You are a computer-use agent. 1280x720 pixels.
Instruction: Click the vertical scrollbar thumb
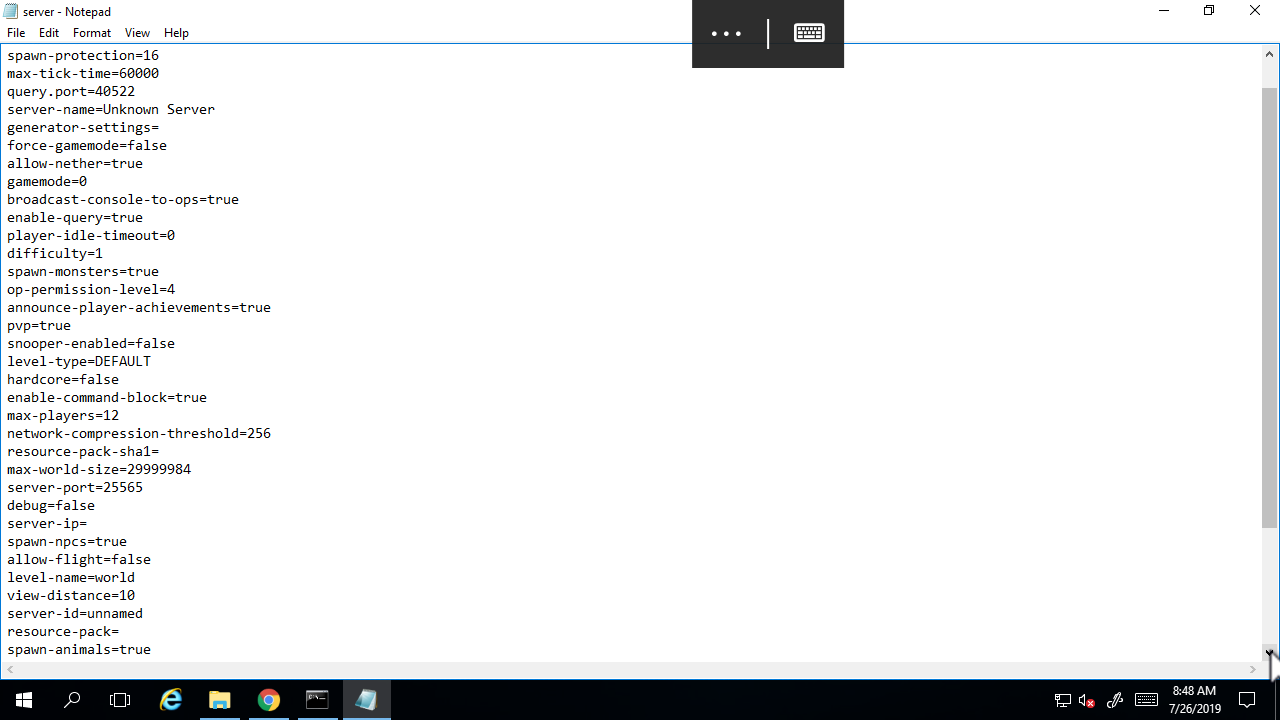1270,307
